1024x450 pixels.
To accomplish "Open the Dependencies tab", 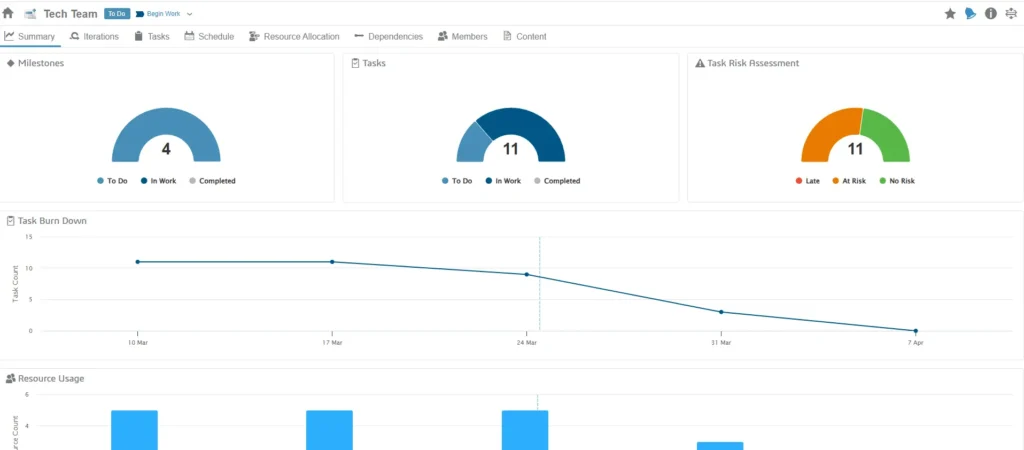I will 388,36.
